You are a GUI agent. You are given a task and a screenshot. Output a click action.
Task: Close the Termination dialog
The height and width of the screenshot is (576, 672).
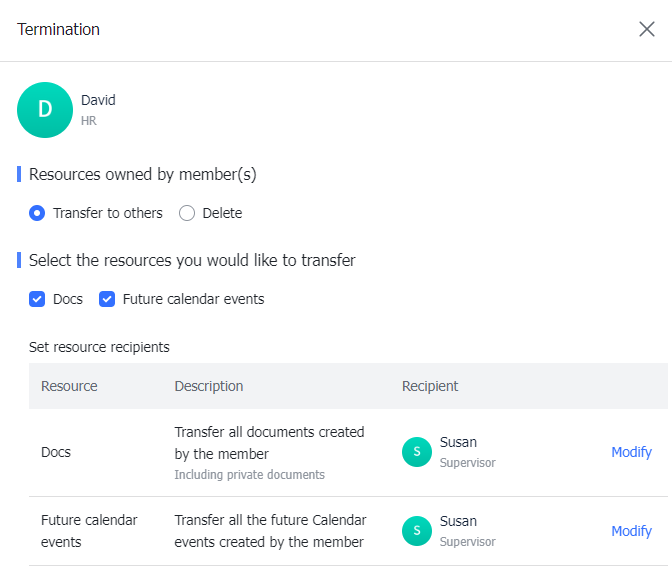click(647, 29)
